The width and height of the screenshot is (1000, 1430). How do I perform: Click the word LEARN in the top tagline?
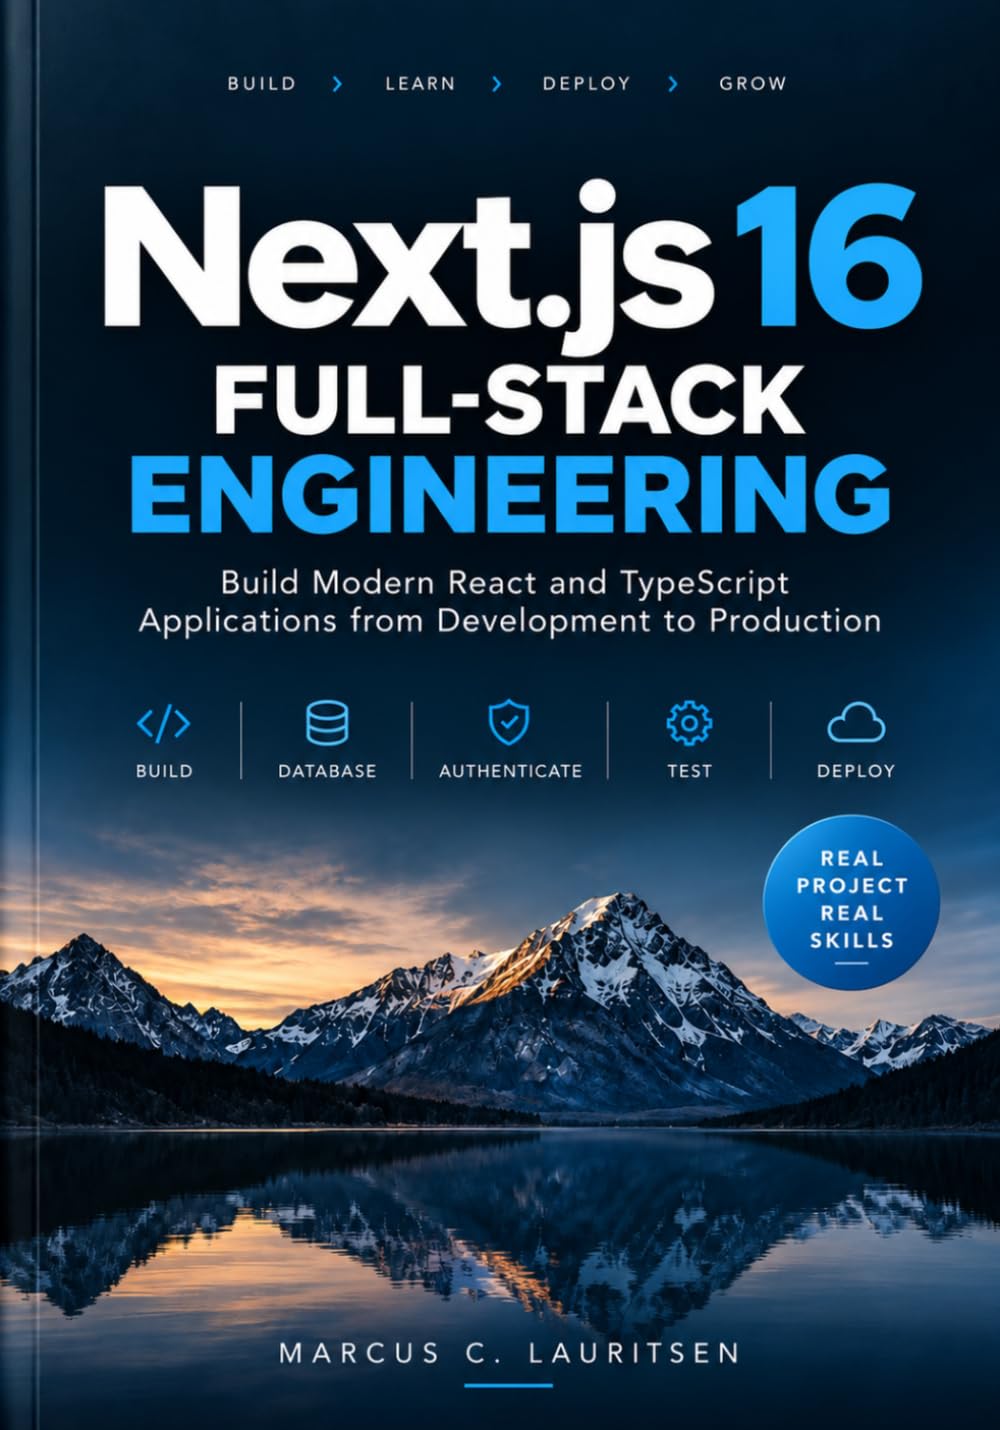pos(420,84)
